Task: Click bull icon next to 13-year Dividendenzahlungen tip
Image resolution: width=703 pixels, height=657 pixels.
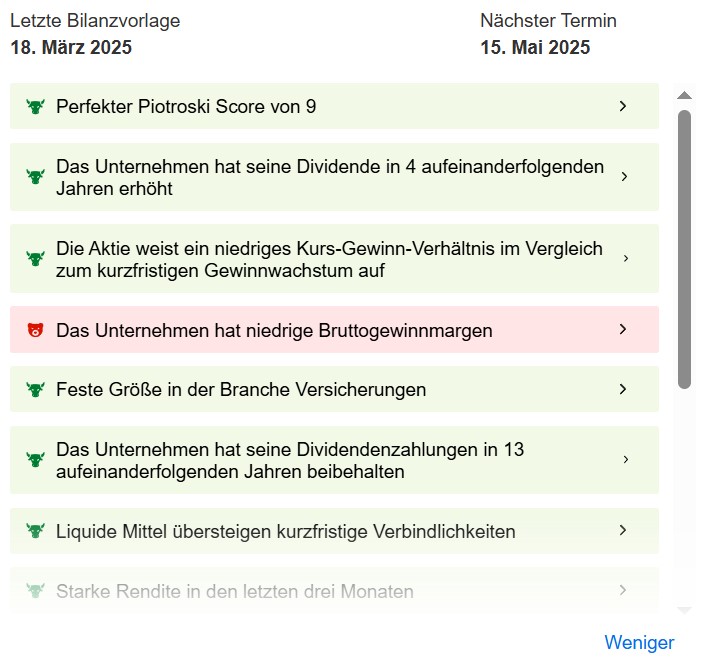Action: 36,460
